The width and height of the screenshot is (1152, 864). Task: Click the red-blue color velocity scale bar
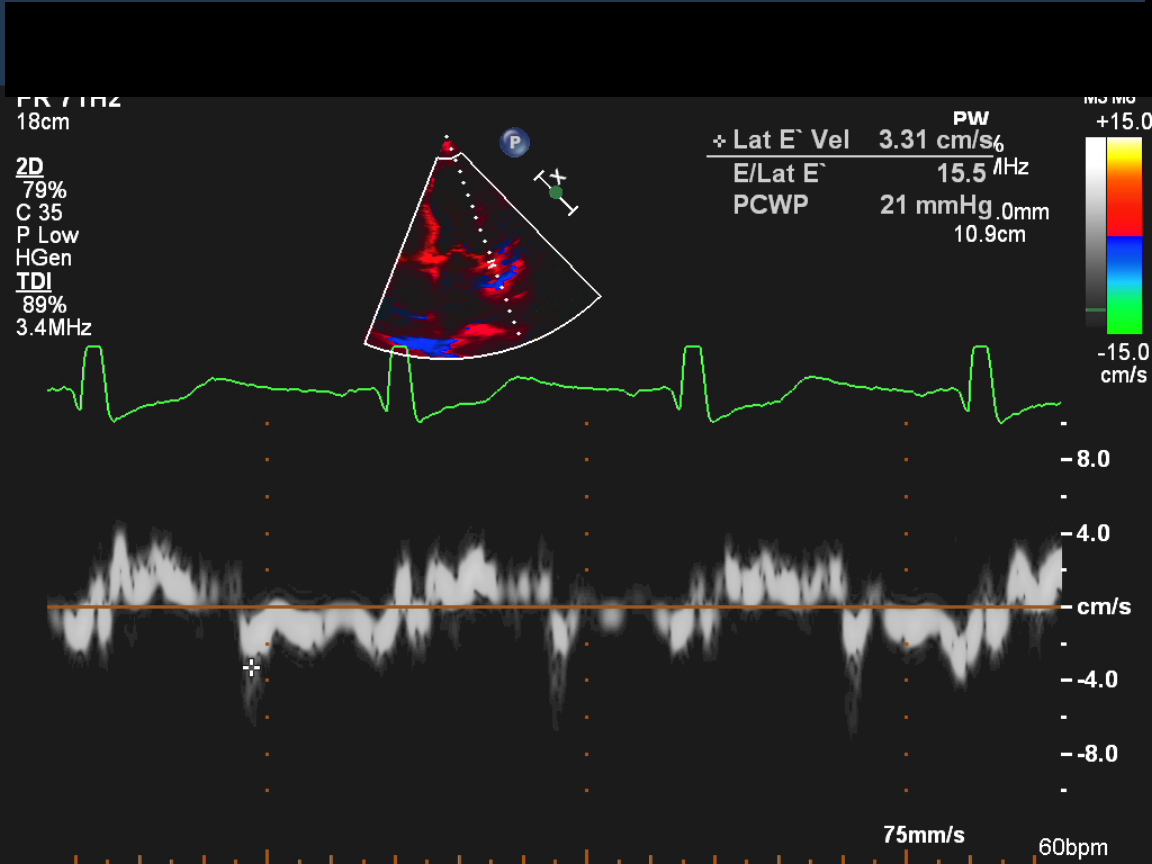pyautogui.click(x=1124, y=235)
